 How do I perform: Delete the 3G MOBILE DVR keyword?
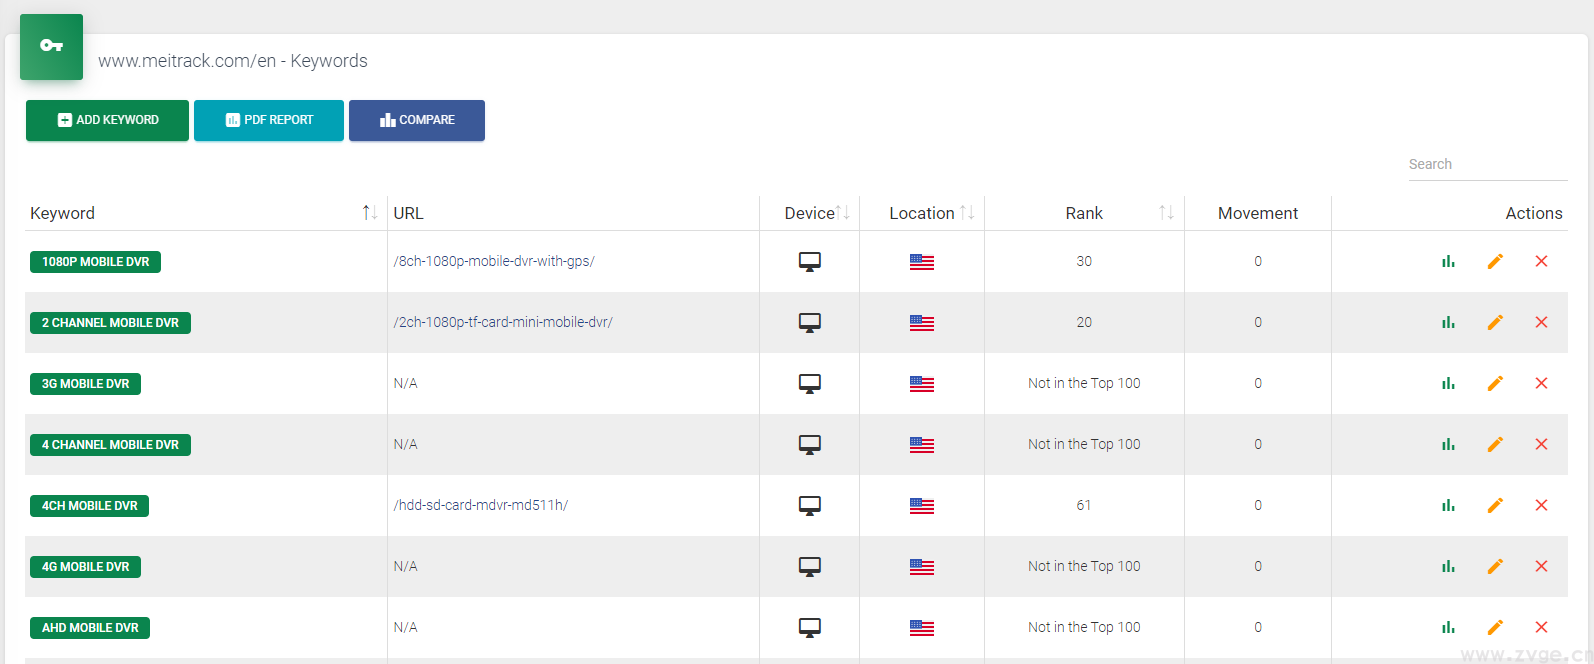coord(1541,384)
